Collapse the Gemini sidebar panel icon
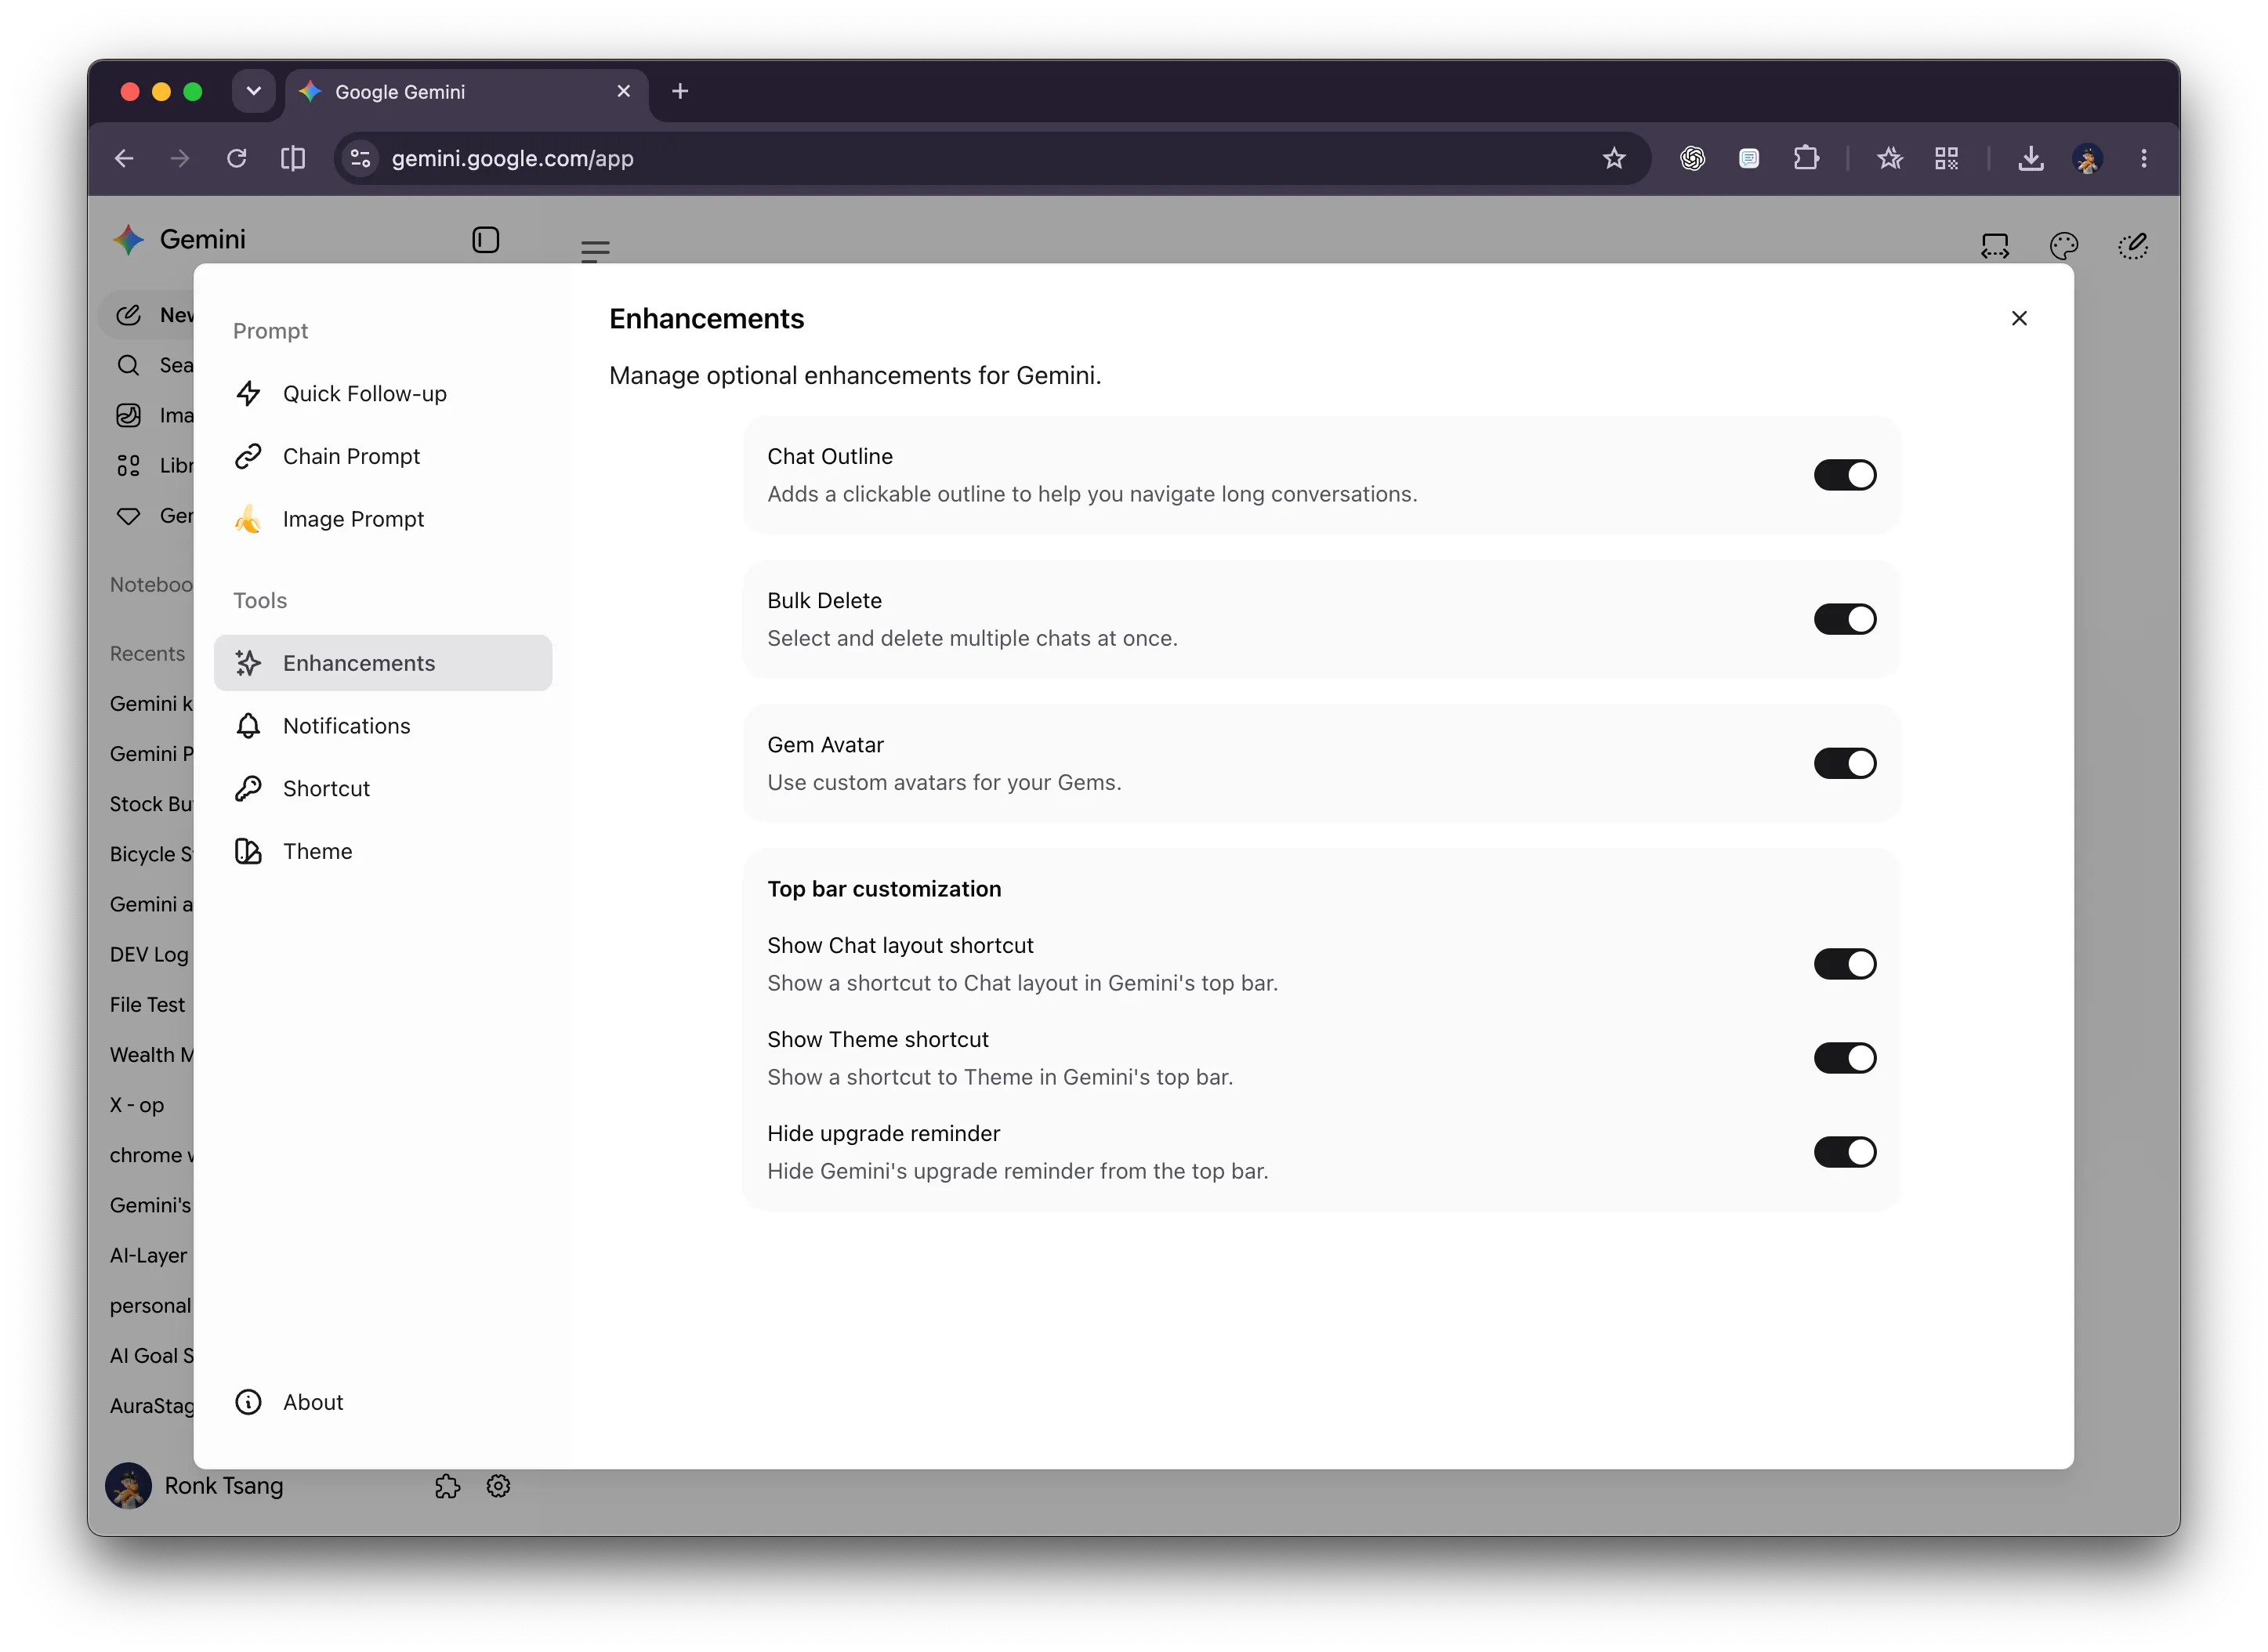The height and width of the screenshot is (1652, 2268). tap(485, 240)
